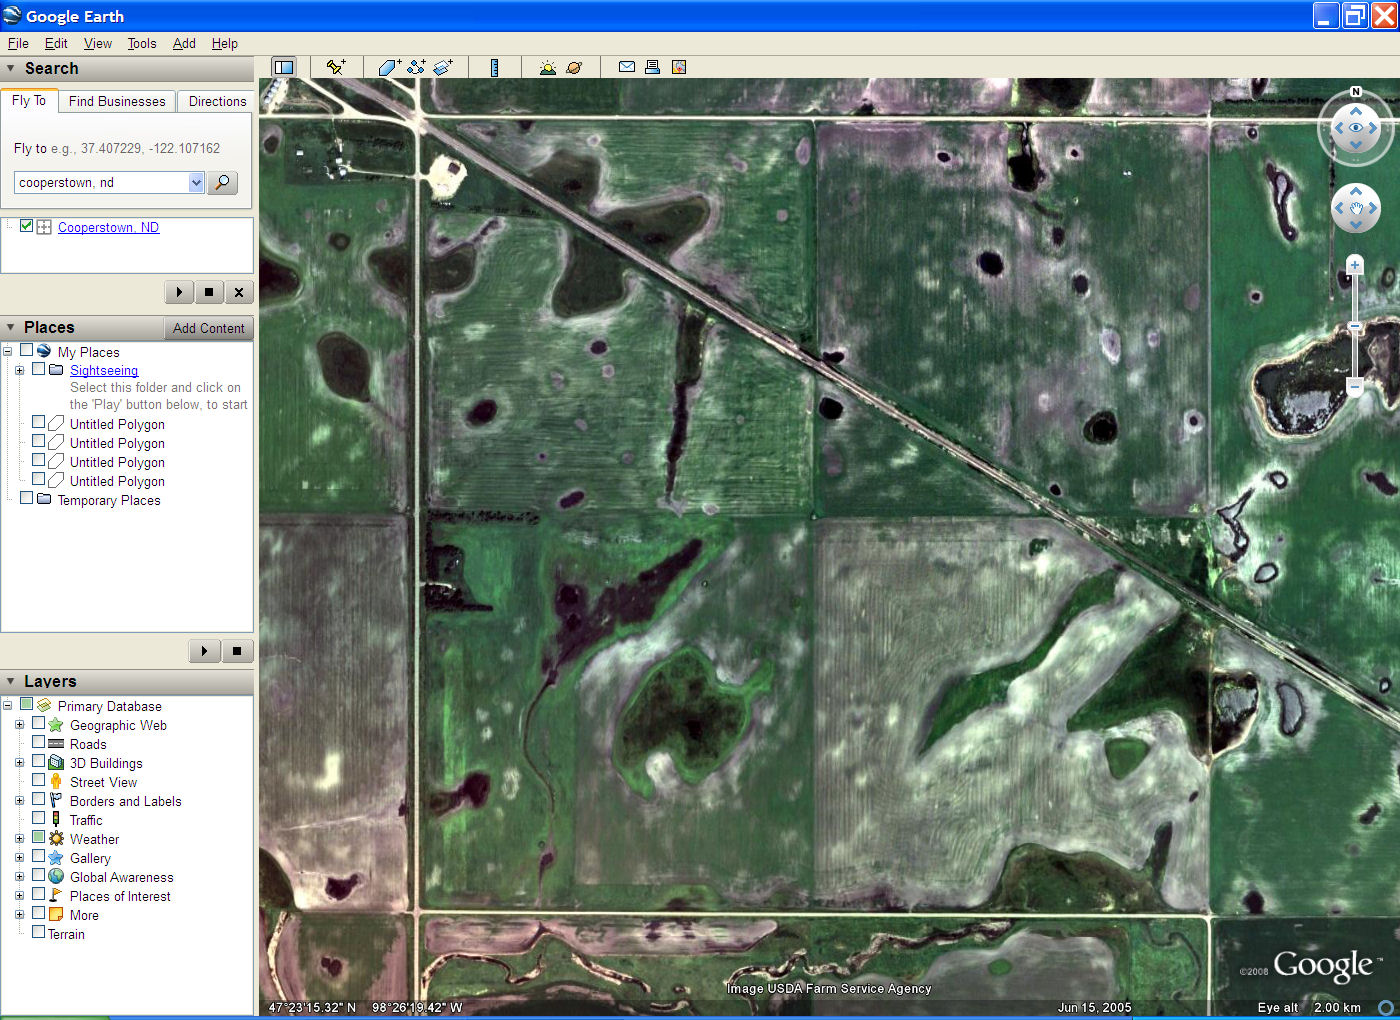
Task: Add a path from the toolbar
Action: coord(417,67)
